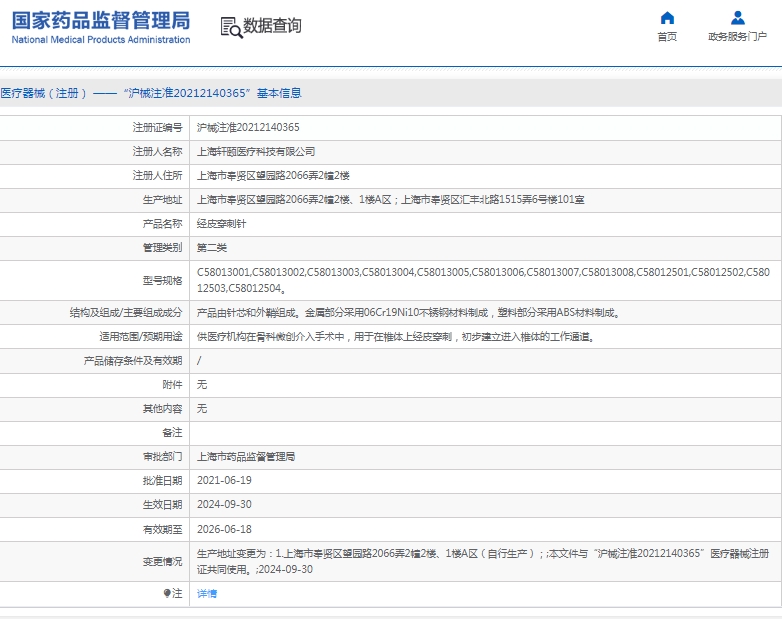The height and width of the screenshot is (619, 782).
Task: Click the 结构及组成/主要组成成分 label
Action: [x=126, y=313]
